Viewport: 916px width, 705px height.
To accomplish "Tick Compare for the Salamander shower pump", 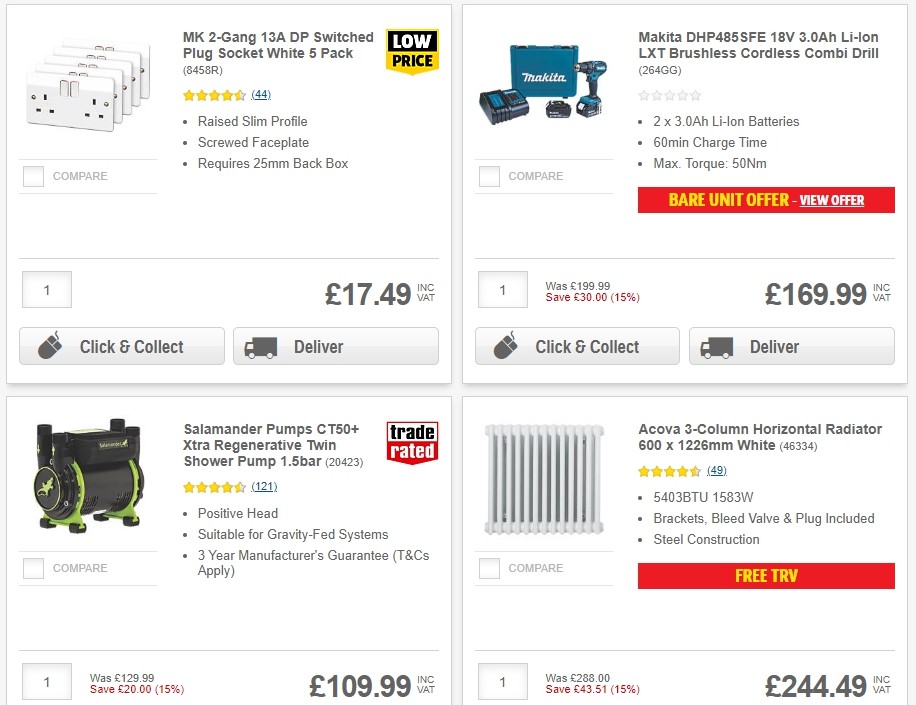I will point(33,568).
